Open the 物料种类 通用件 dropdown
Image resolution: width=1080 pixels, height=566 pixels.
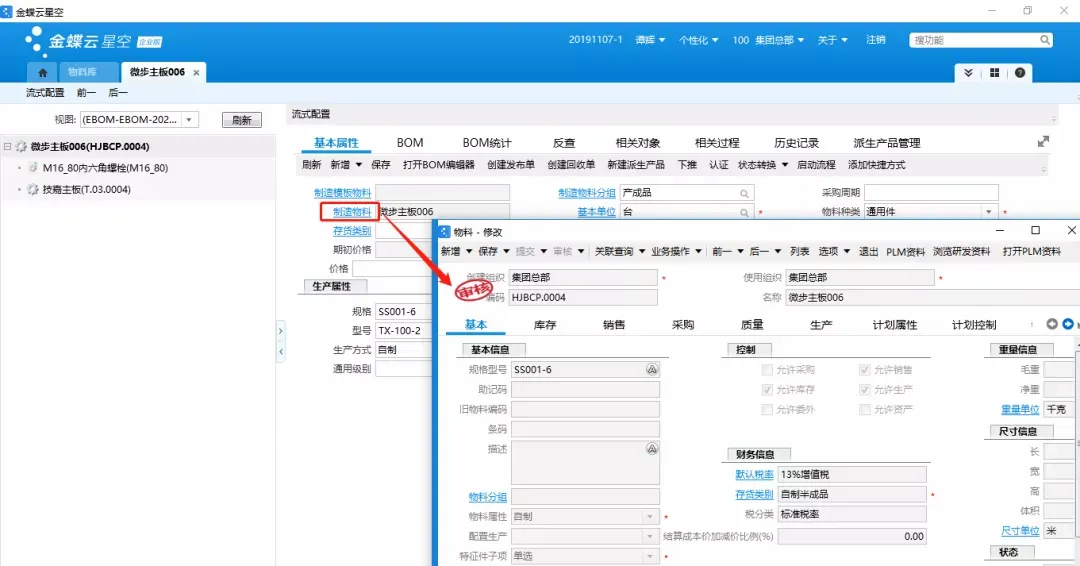989,212
